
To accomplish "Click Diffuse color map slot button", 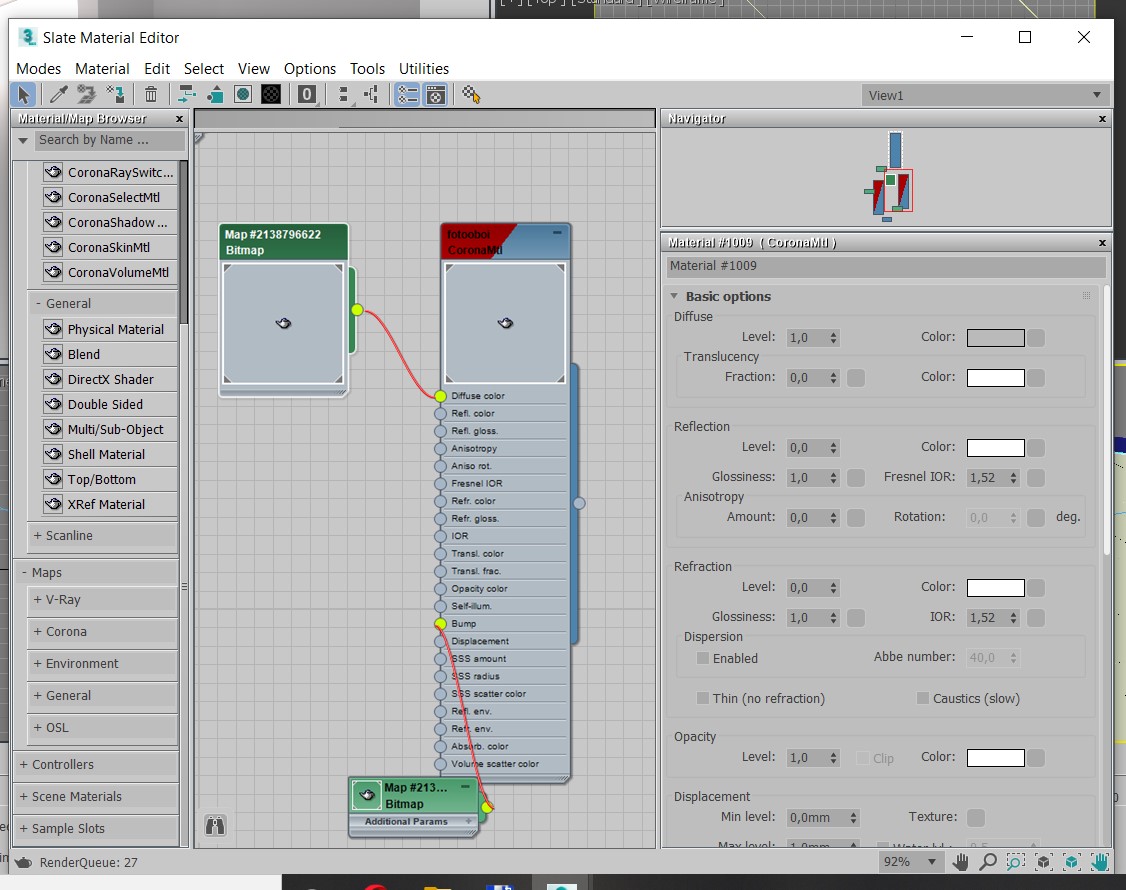I will pos(1036,338).
